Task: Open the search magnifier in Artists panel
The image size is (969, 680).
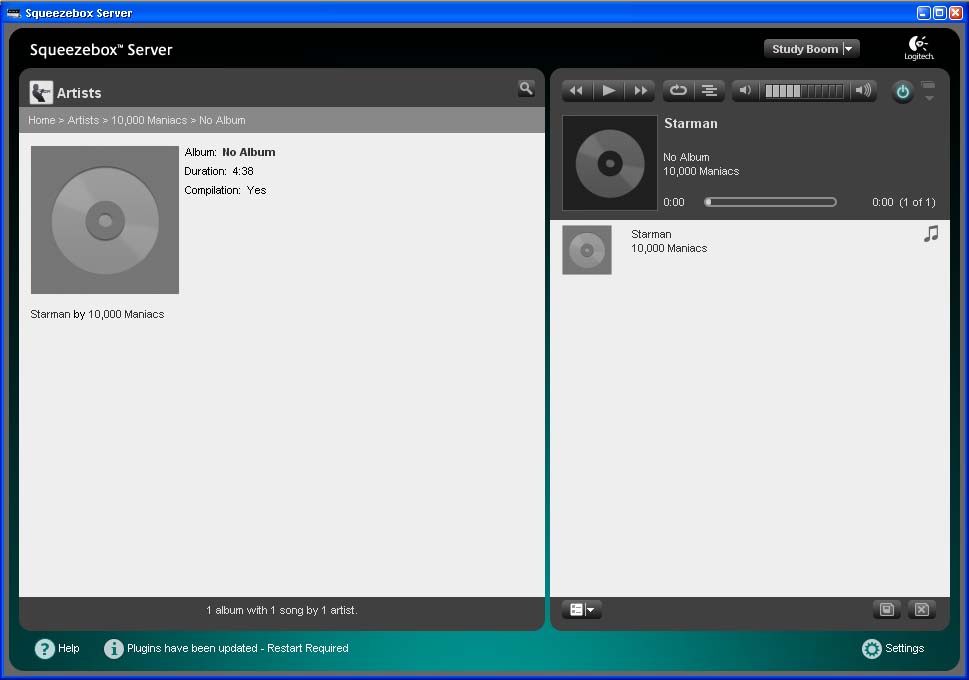Action: (x=526, y=89)
